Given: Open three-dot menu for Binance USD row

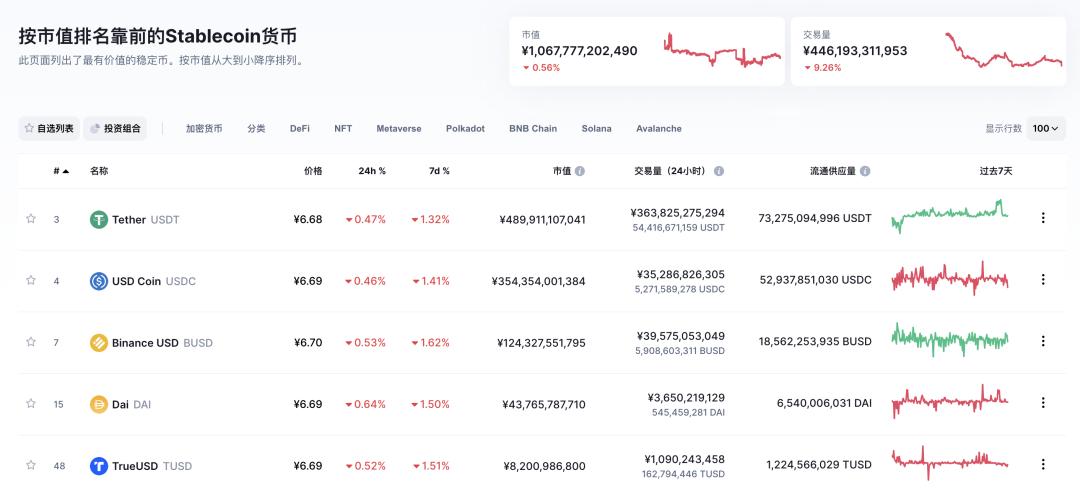Looking at the screenshot, I should coord(1043,341).
